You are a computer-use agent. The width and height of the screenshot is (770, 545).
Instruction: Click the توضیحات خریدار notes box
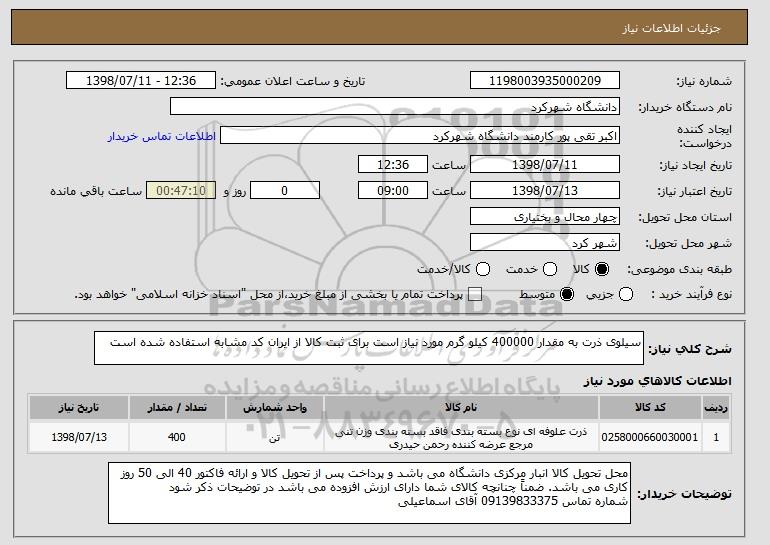[x=369, y=493]
